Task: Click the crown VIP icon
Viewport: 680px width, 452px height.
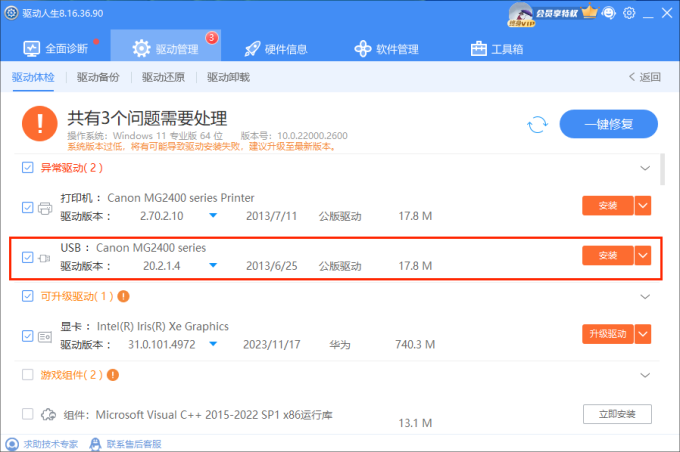Action: 589,12
